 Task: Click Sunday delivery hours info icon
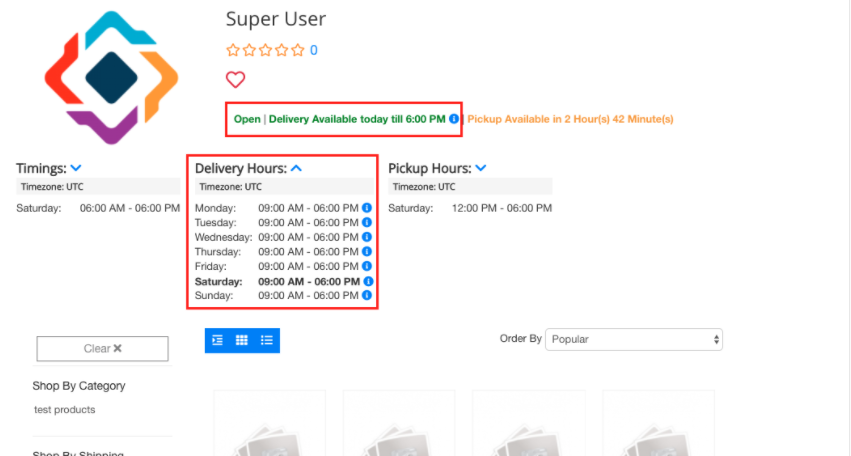[367, 295]
